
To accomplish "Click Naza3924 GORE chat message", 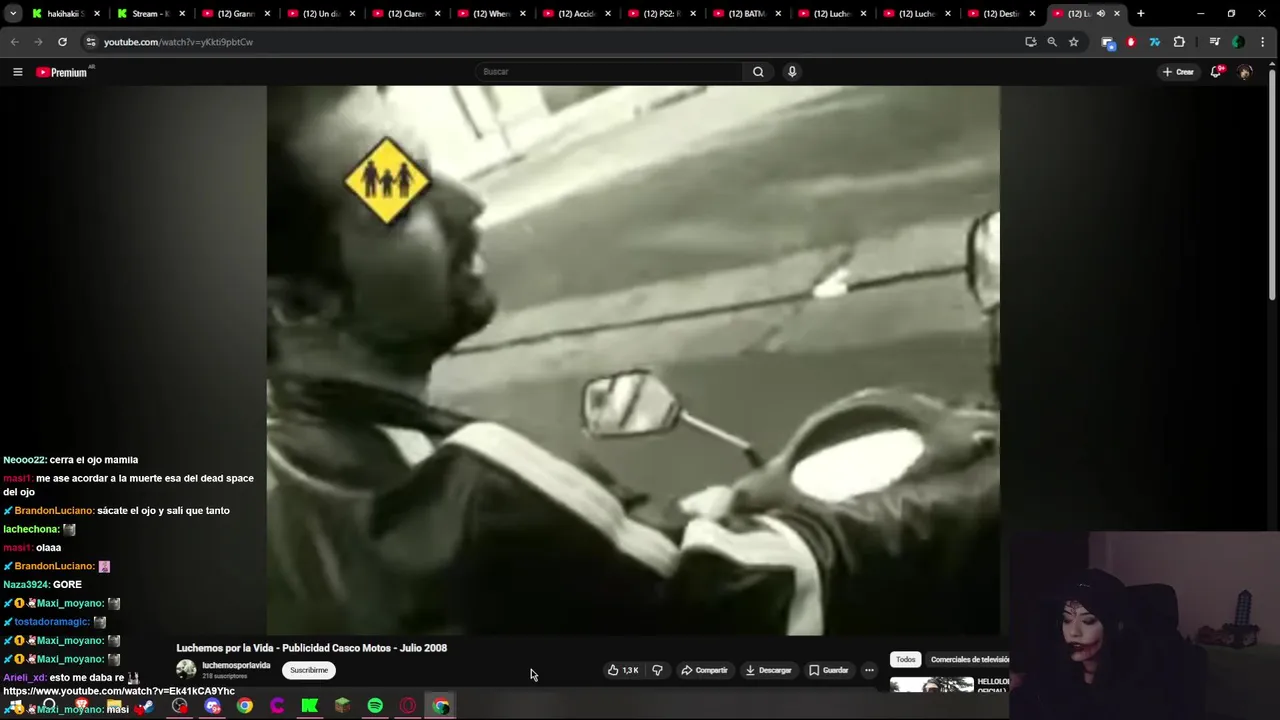I will tap(43, 585).
